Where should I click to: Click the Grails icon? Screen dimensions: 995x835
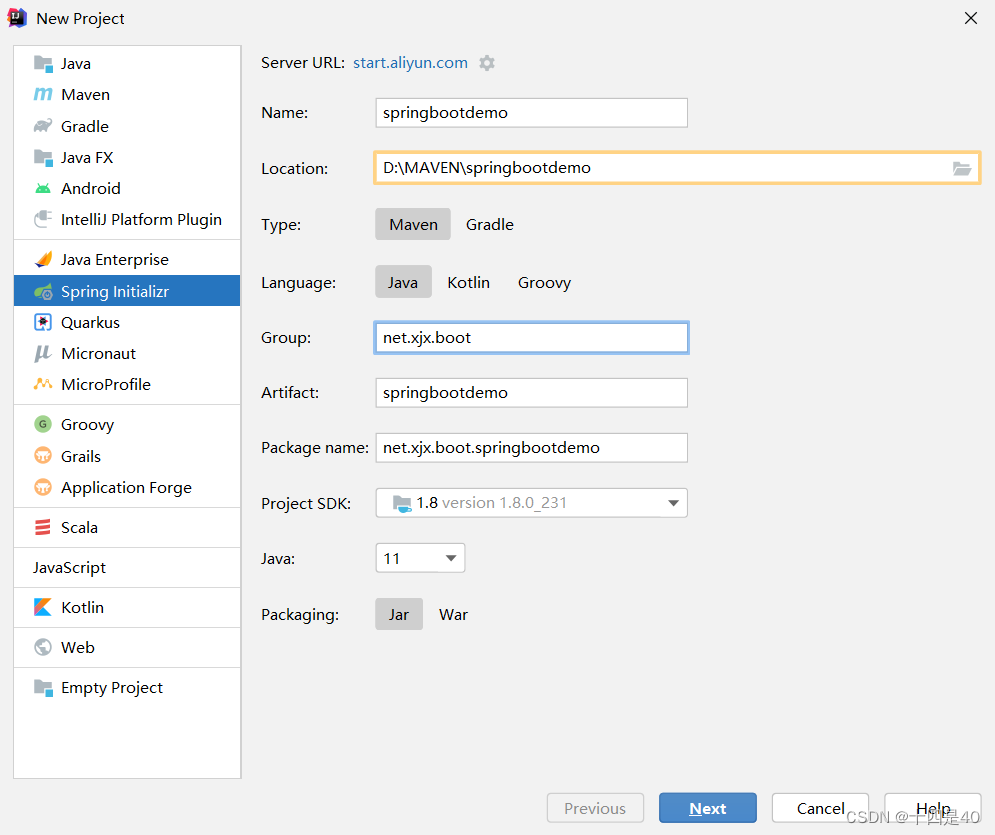coord(43,456)
